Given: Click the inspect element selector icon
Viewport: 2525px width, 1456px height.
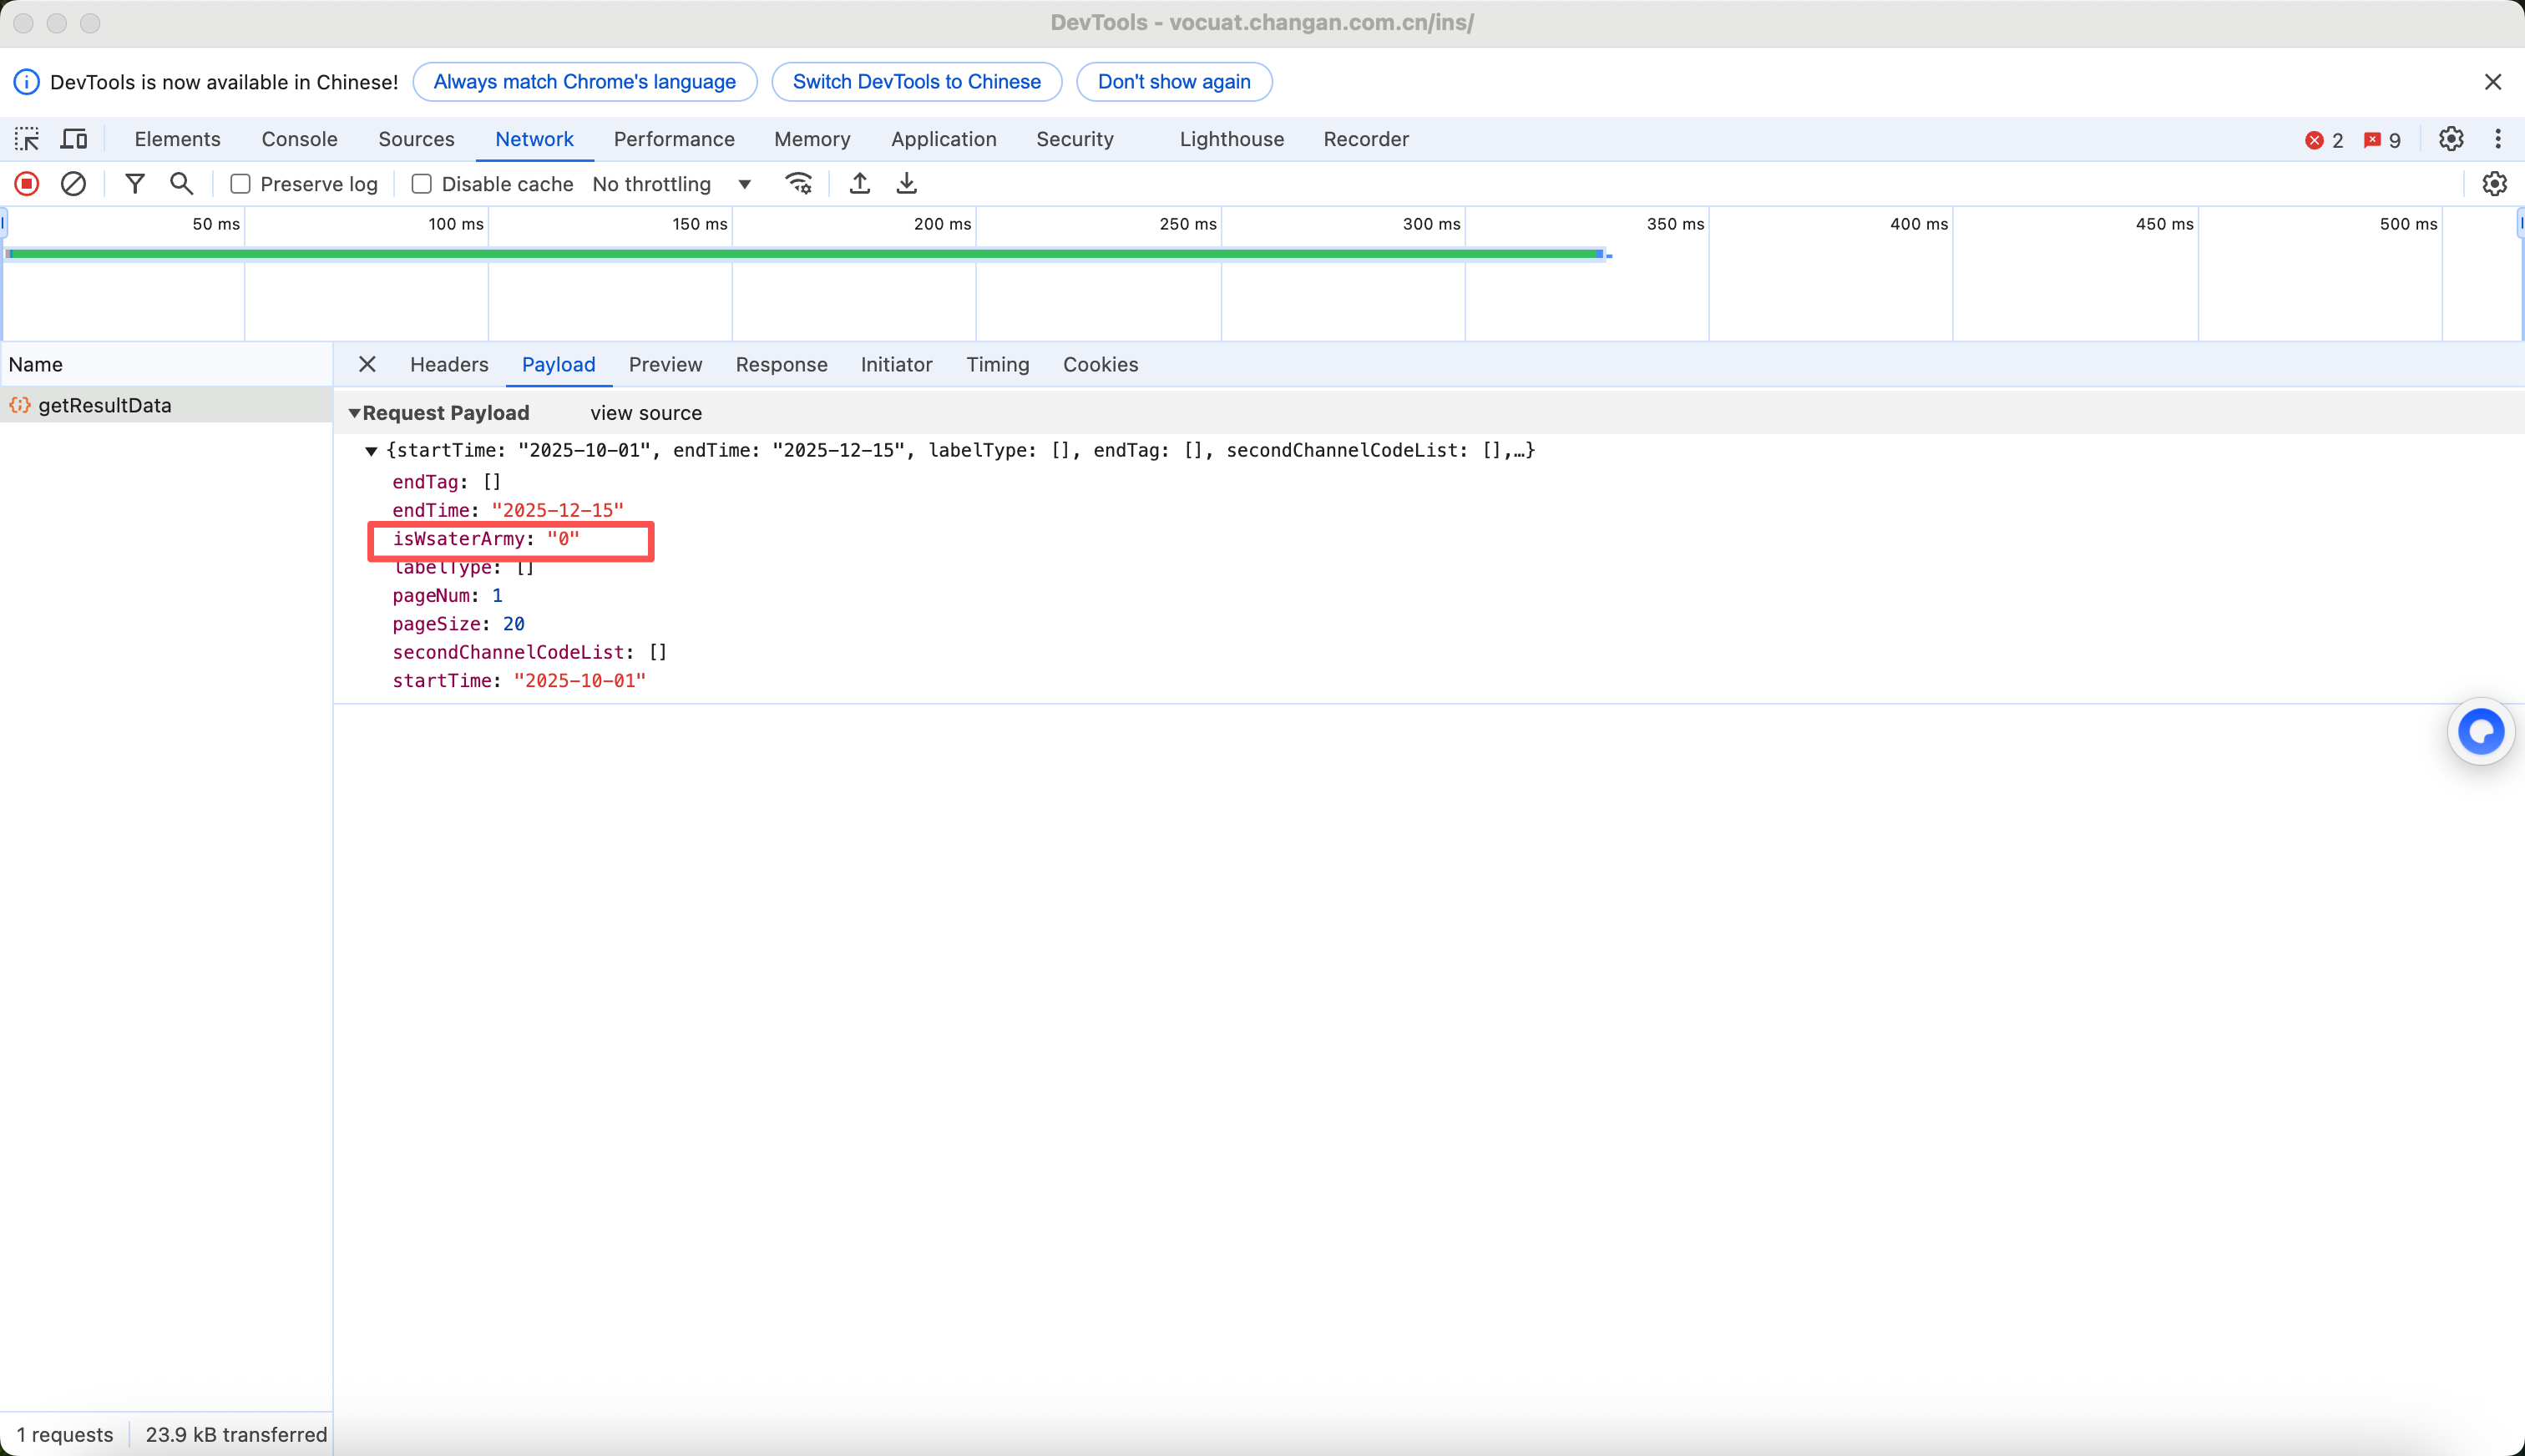Looking at the screenshot, I should pos(27,139).
